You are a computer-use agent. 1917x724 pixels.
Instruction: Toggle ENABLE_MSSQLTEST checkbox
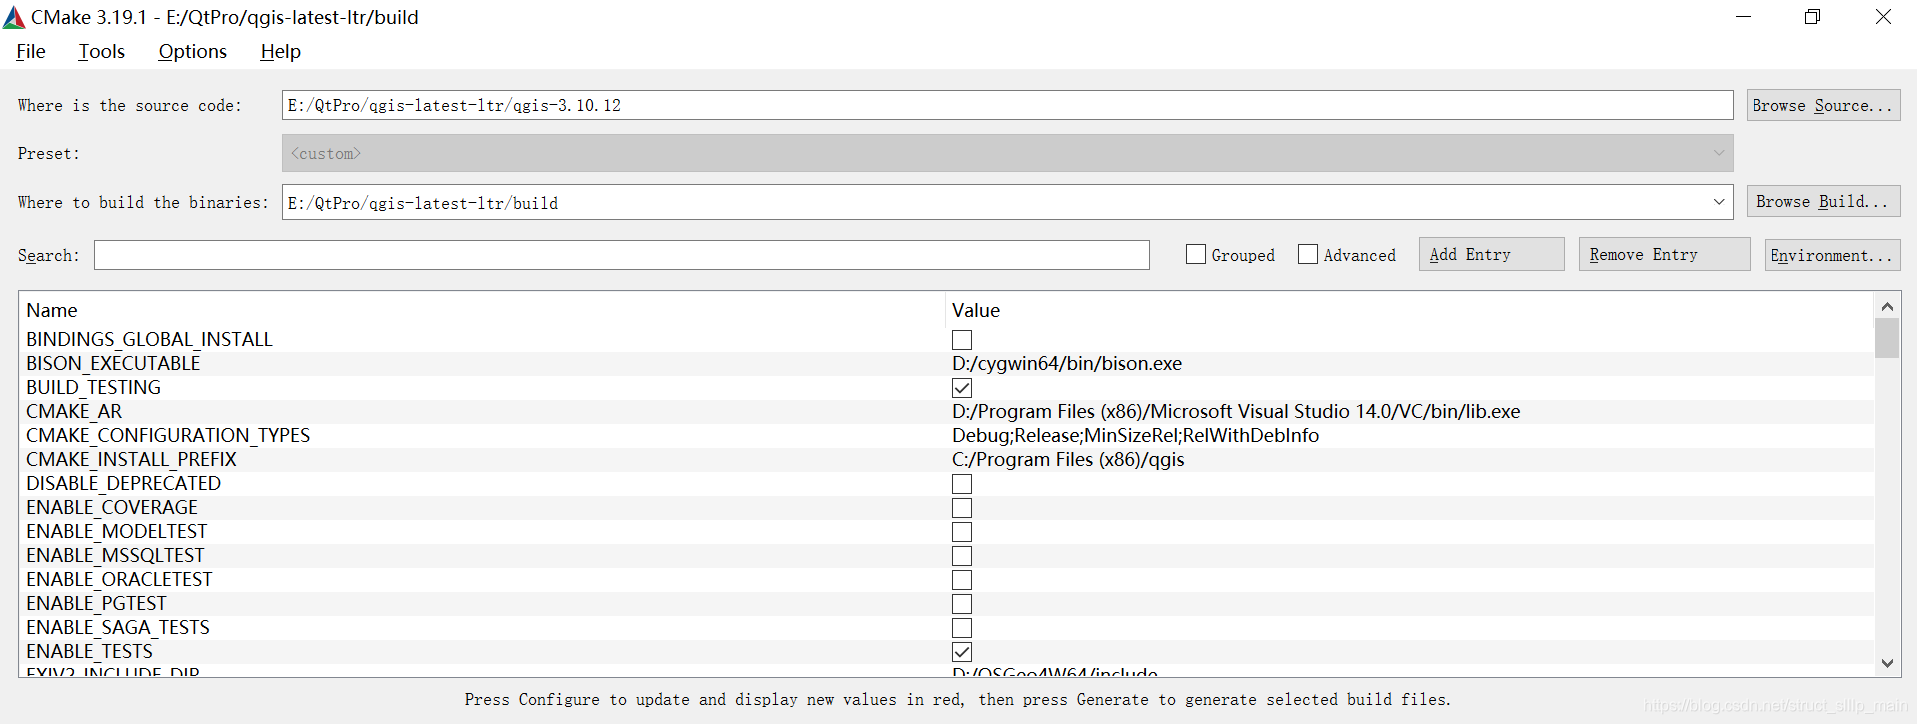tap(962, 556)
